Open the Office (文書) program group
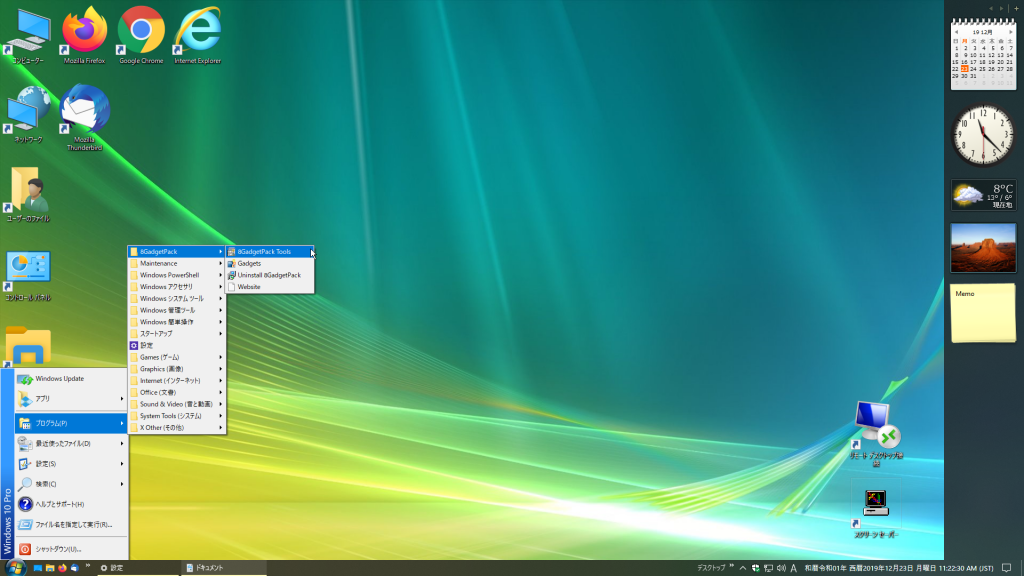 (x=176, y=392)
